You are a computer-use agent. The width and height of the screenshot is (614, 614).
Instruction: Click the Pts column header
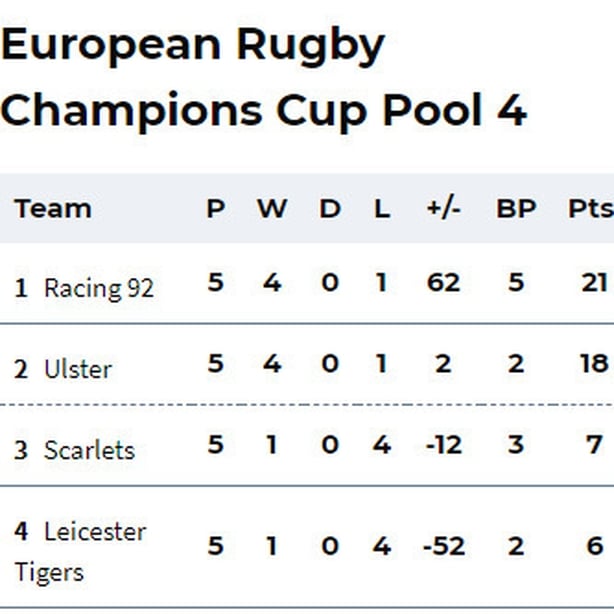tap(591, 208)
